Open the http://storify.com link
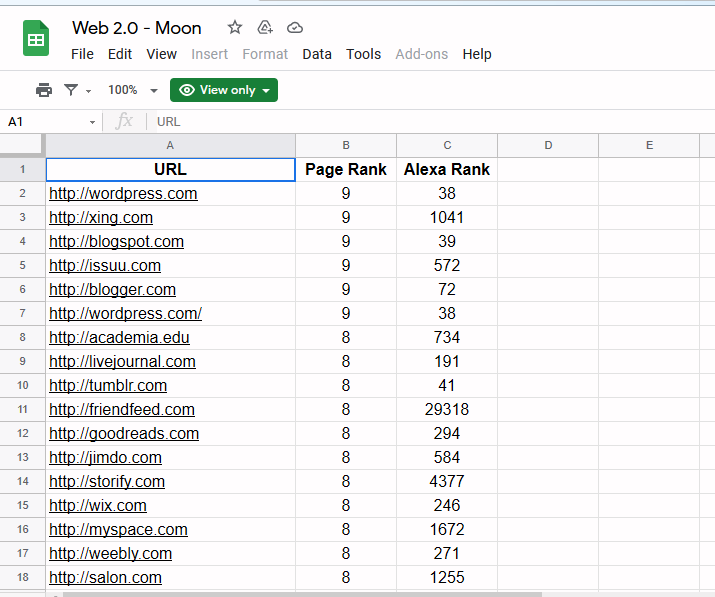Viewport: 715px width, 597px height. click(107, 482)
